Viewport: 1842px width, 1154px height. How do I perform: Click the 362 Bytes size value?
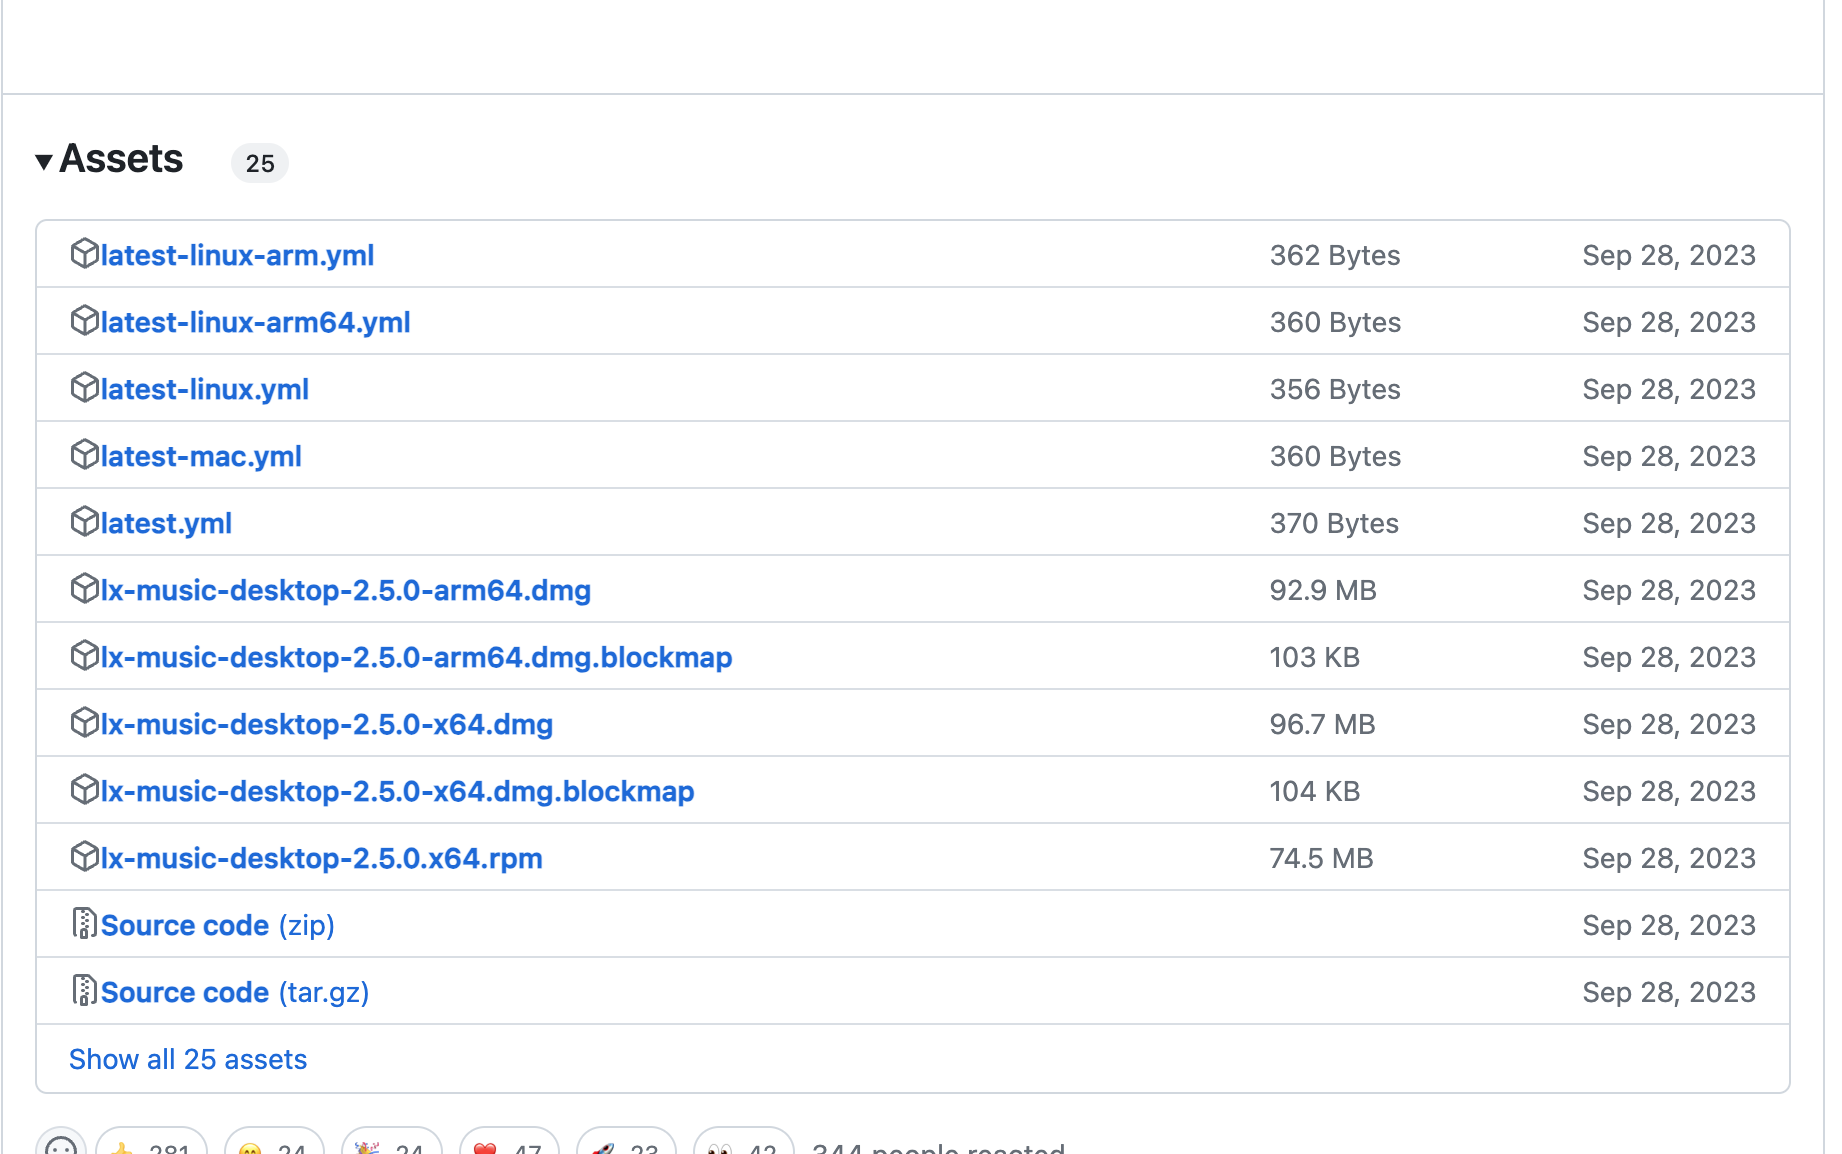pyautogui.click(x=1335, y=255)
